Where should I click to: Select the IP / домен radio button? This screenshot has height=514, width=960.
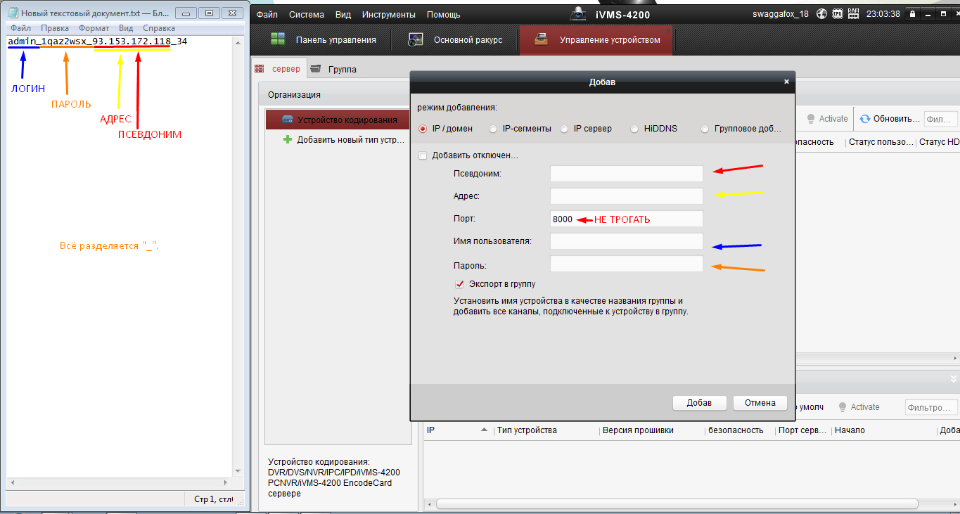(422, 129)
